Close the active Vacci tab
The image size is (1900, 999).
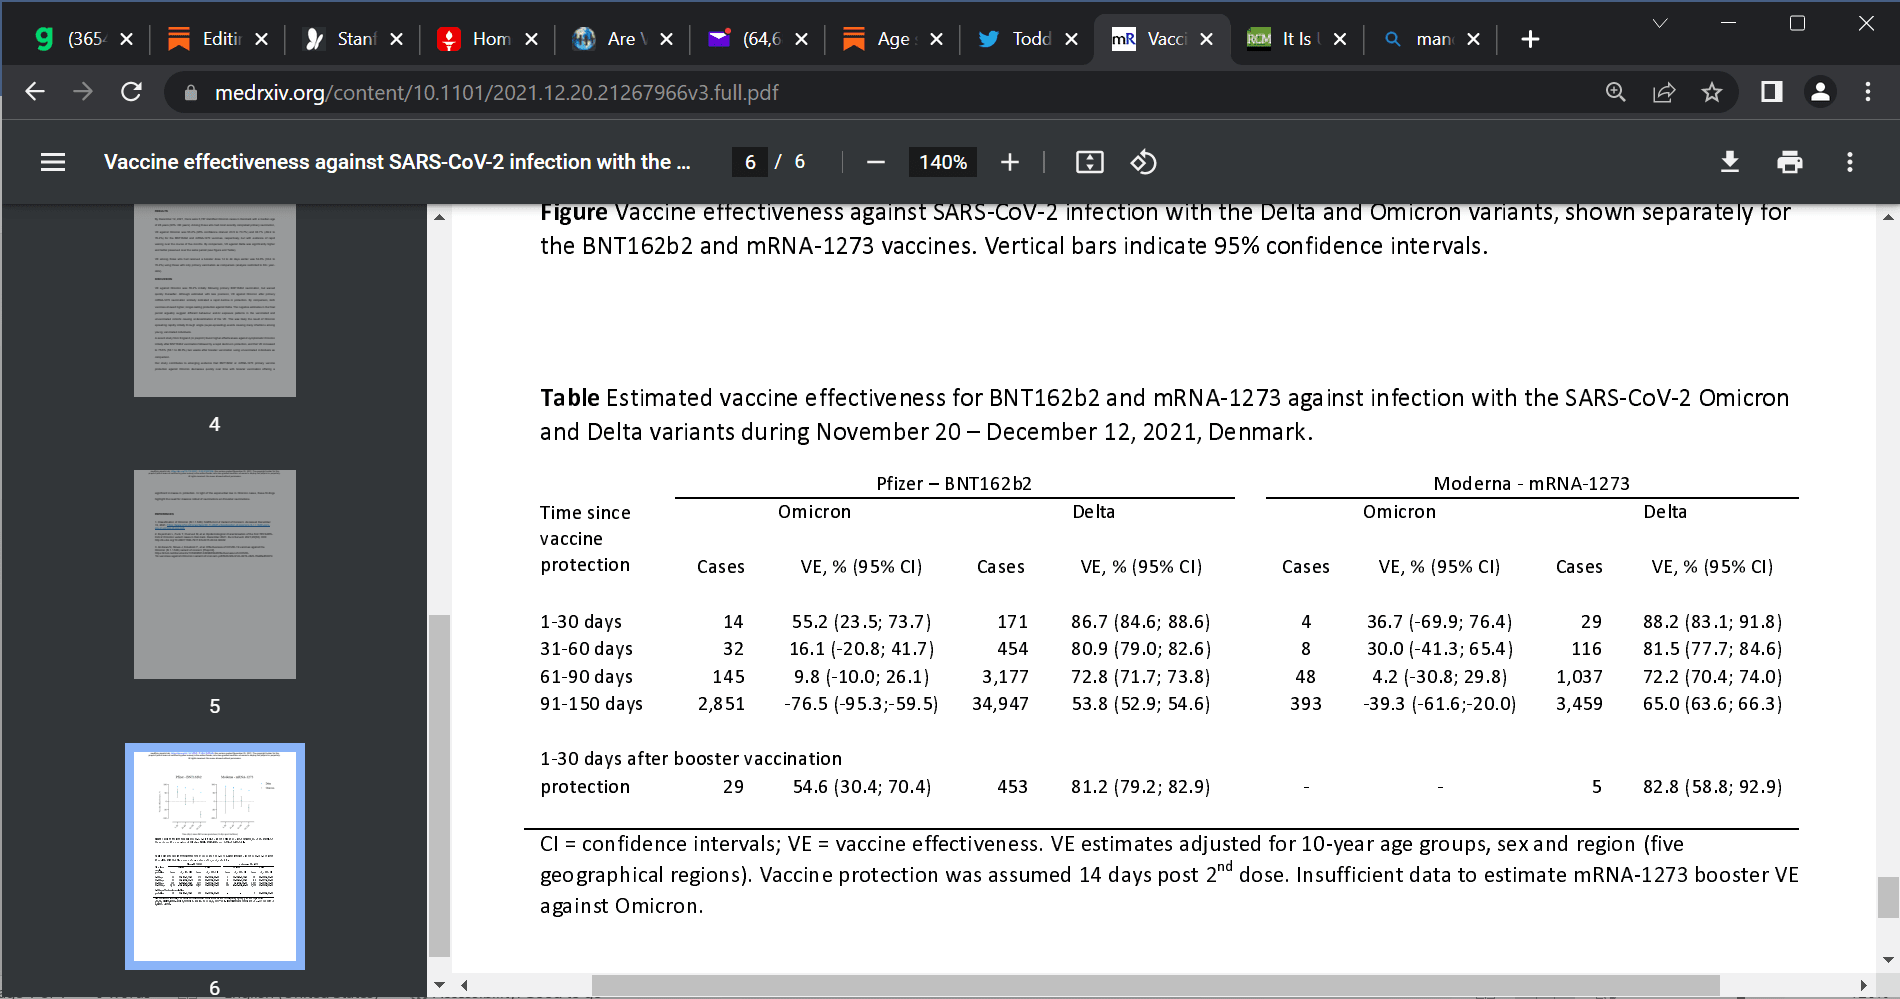point(1206,39)
